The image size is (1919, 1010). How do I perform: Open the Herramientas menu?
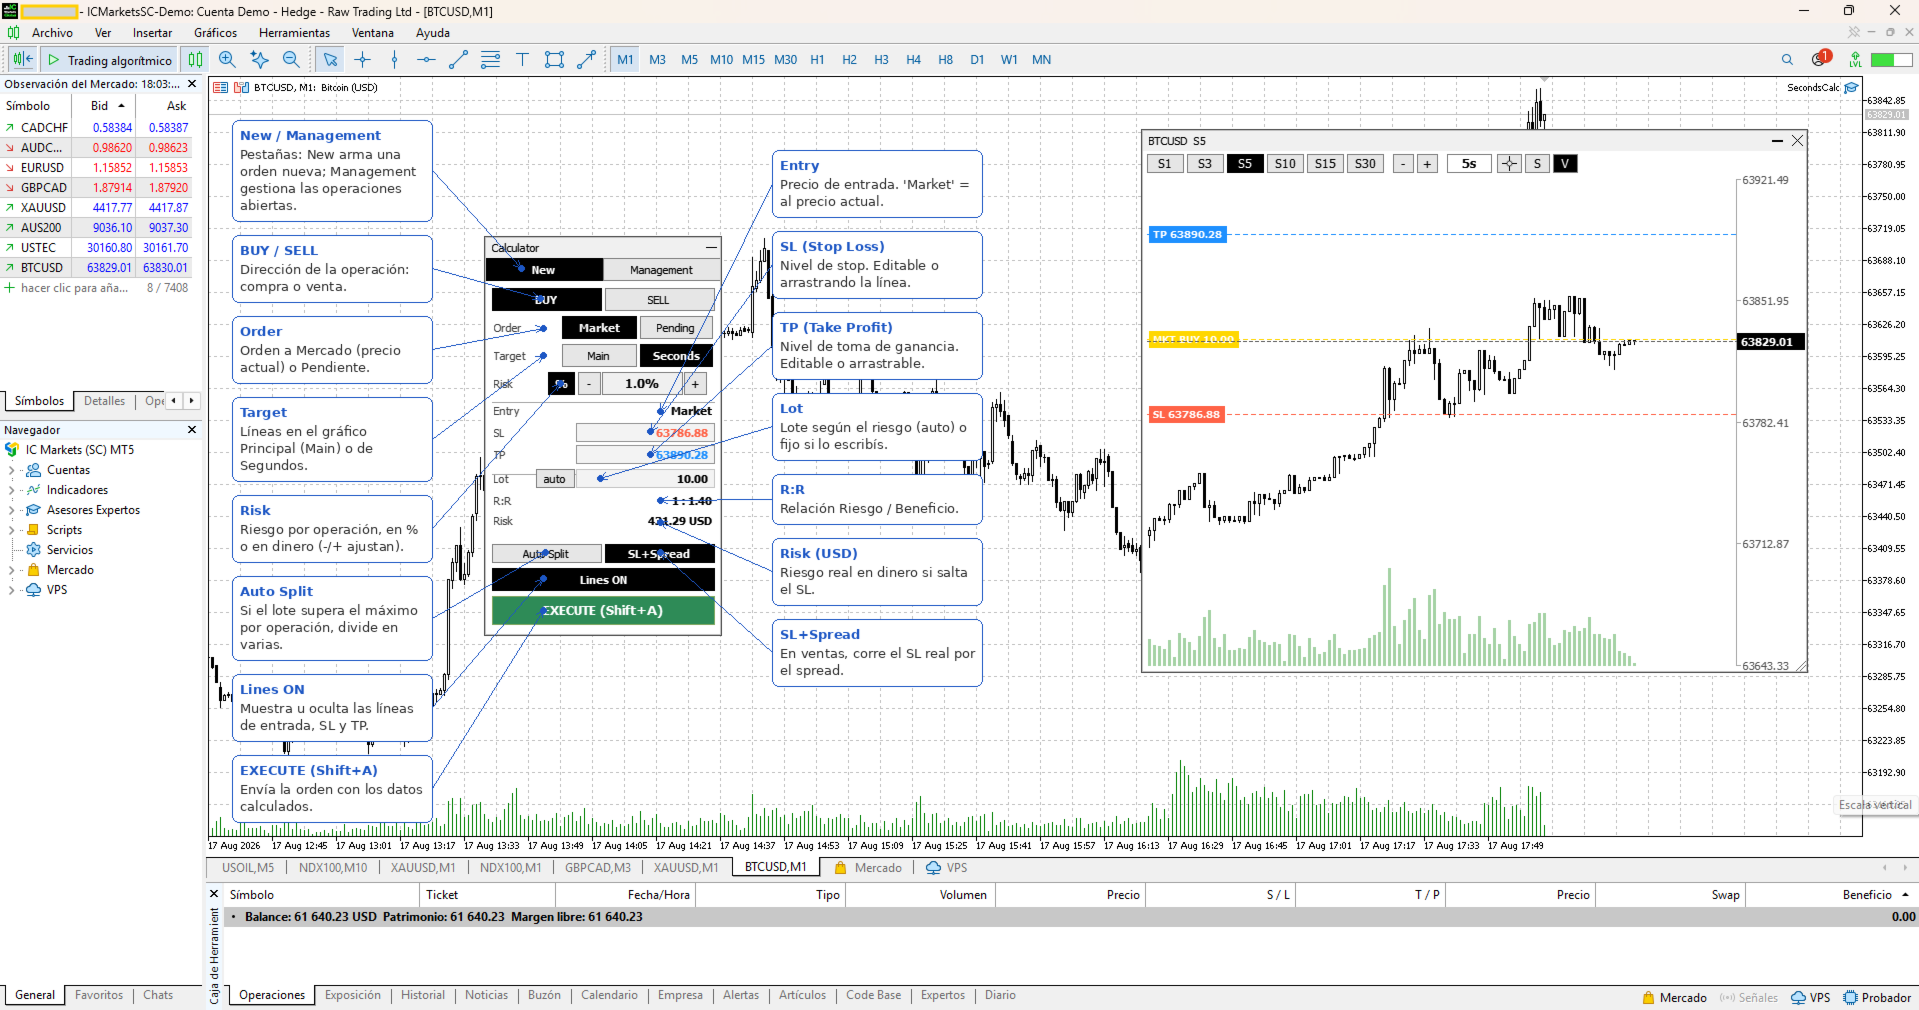[294, 33]
